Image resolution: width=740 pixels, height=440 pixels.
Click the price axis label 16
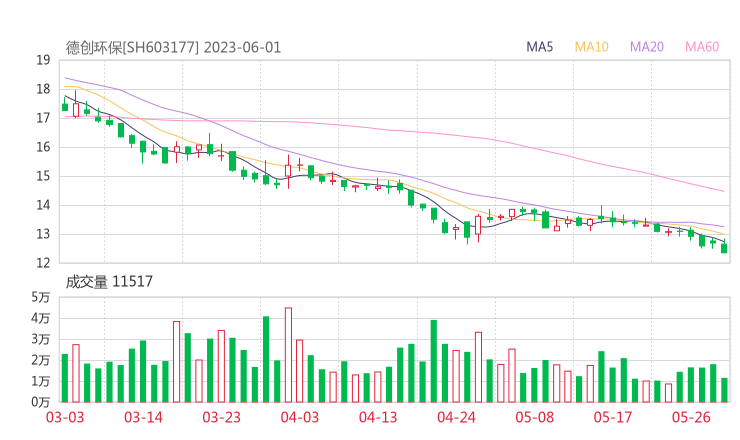click(x=43, y=147)
